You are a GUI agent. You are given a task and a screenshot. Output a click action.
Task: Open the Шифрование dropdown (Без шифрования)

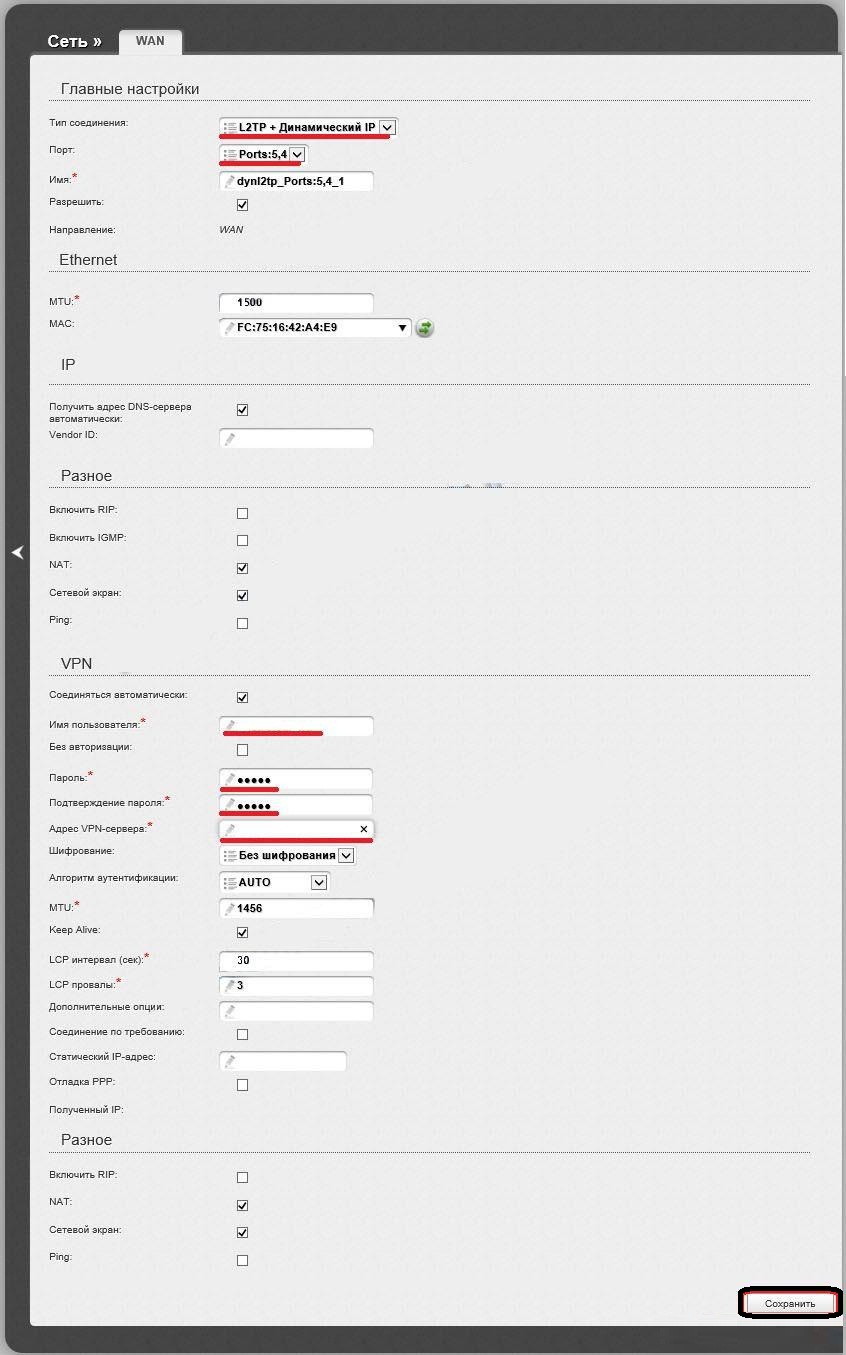[x=287, y=855]
